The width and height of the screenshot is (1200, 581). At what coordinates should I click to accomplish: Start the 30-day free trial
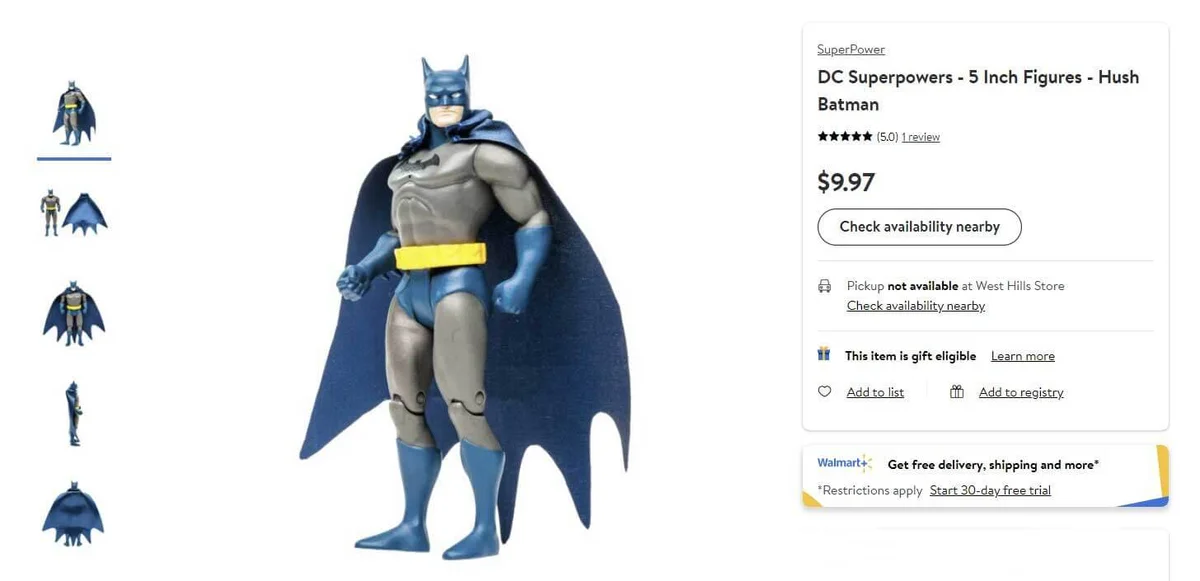pyautogui.click(x=990, y=490)
